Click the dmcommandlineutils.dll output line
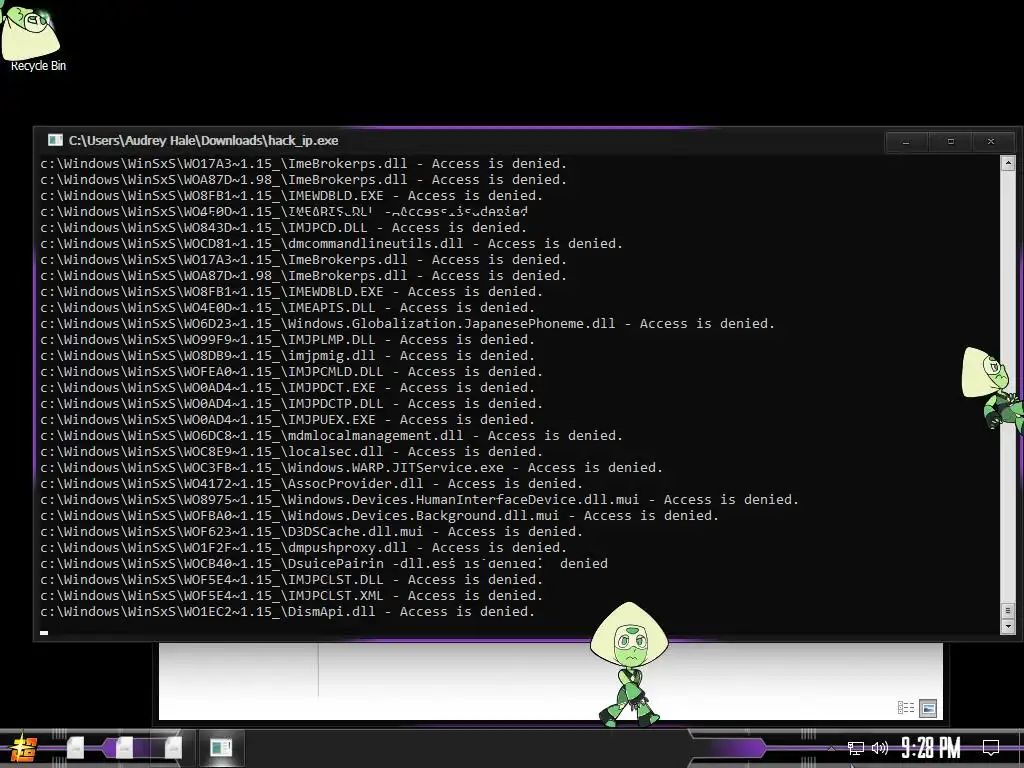1024x768 pixels. pos(331,244)
